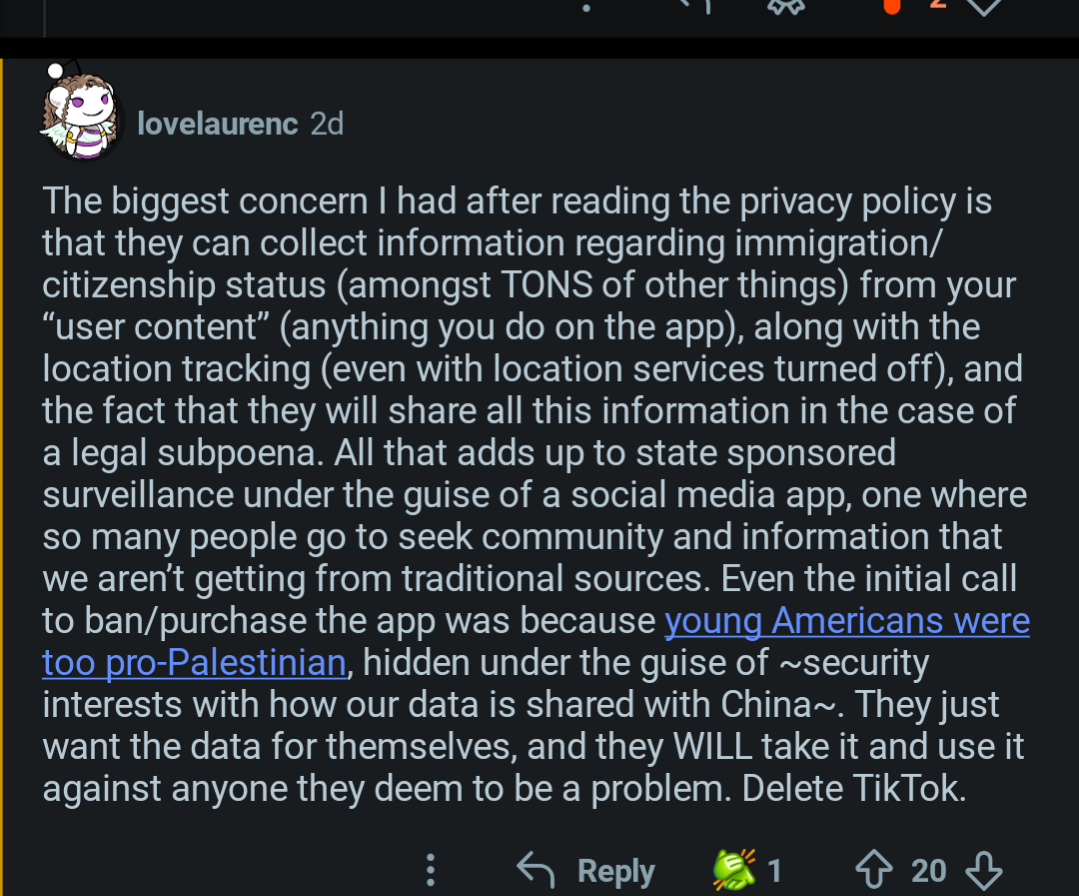
Task: Remove the orange upvote on previous comment
Action: [893, 6]
